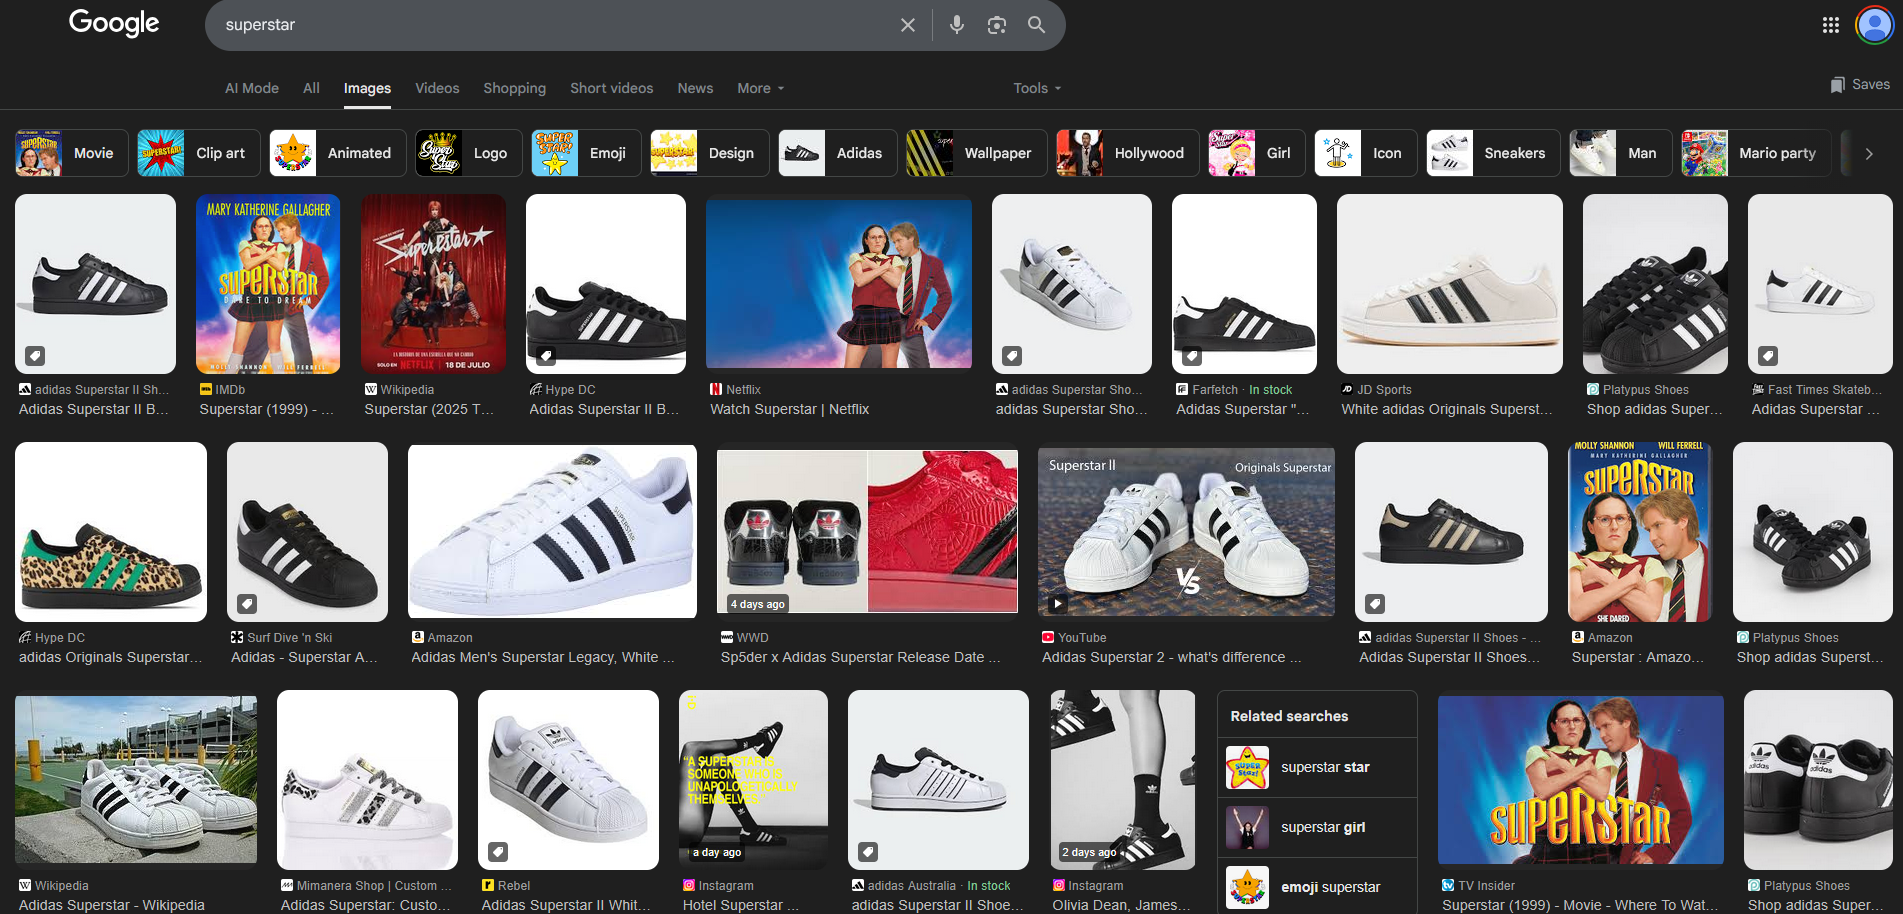Open Instagram Hotel Superstar image
The height and width of the screenshot is (914, 1903).
click(x=753, y=780)
